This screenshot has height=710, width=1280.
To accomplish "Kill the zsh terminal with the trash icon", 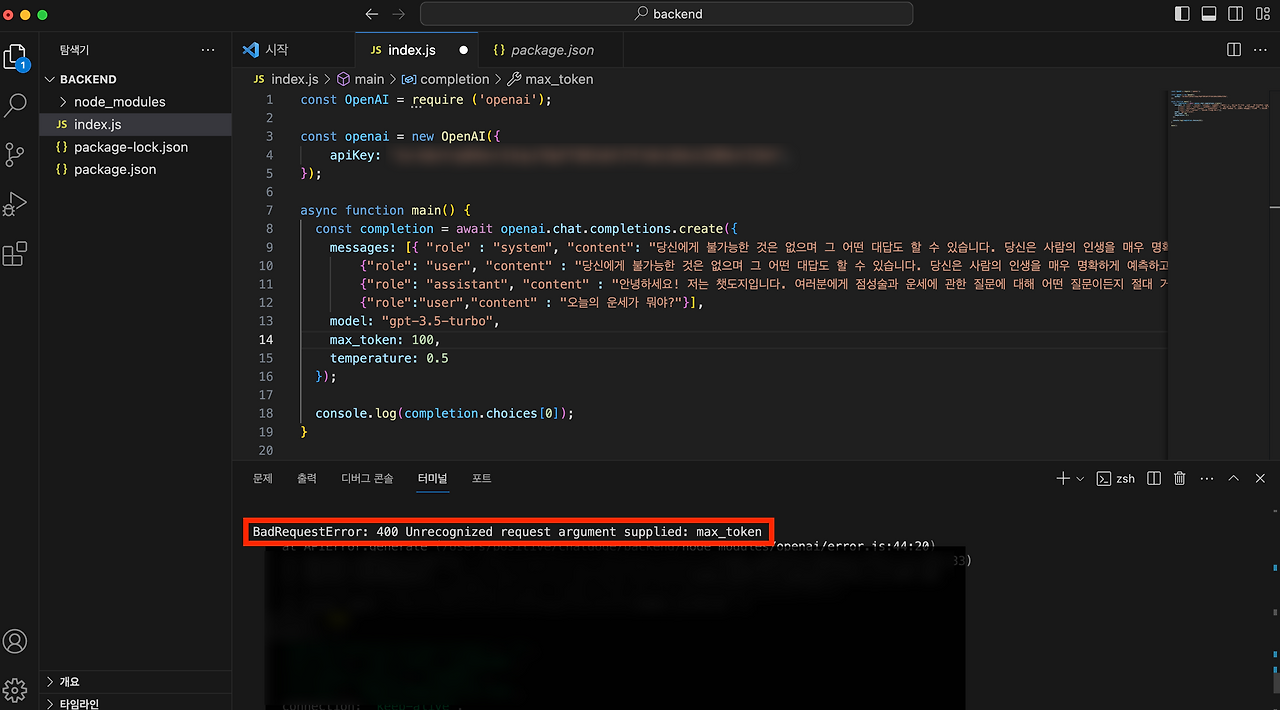I will [1179, 478].
